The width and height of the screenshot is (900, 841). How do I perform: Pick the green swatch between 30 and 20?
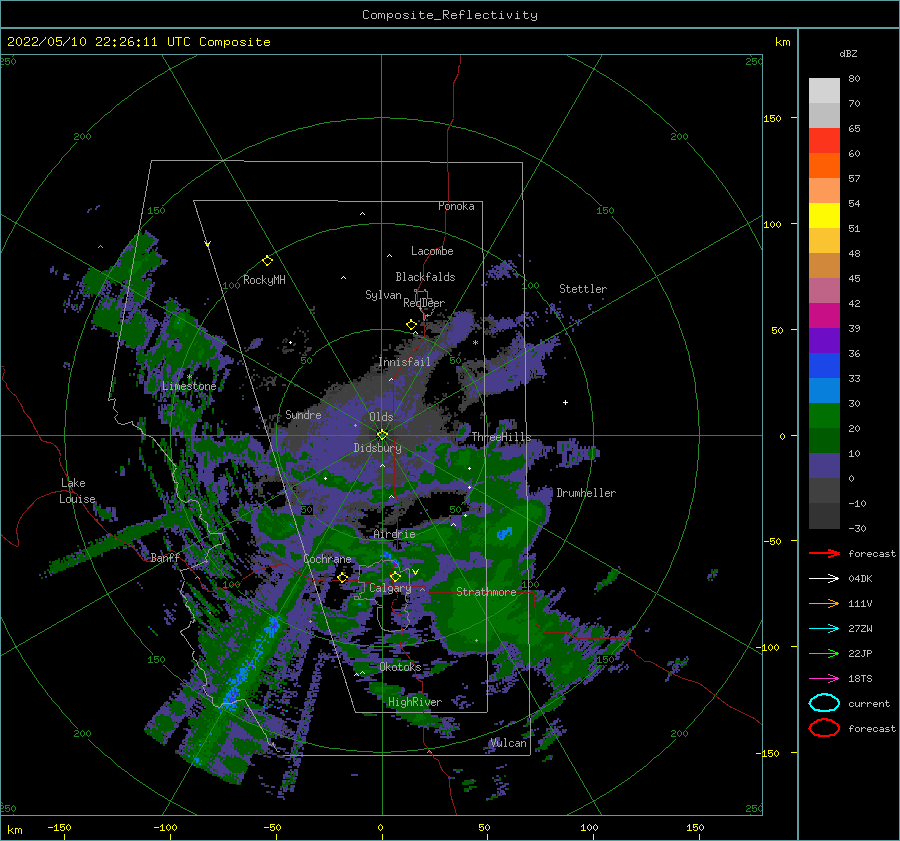tap(824, 416)
